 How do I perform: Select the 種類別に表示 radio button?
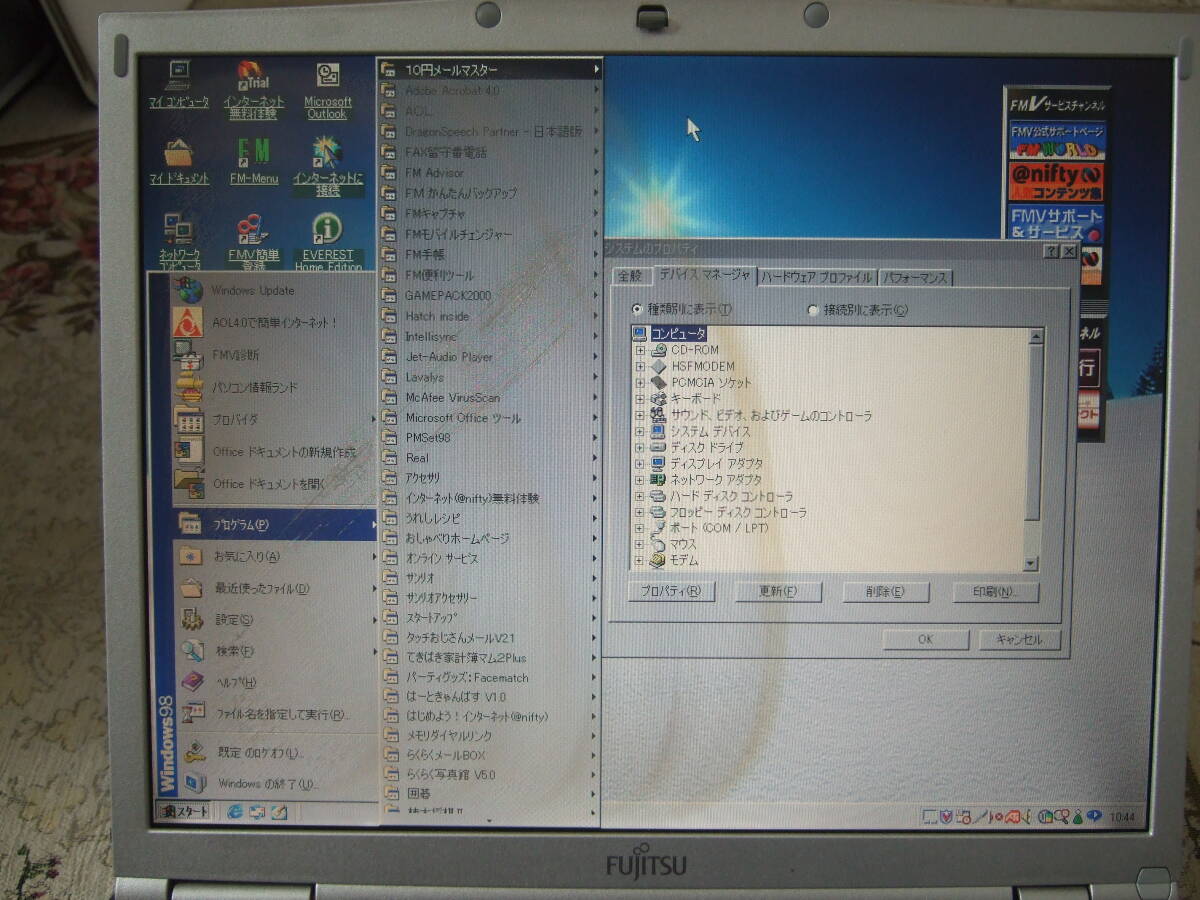pyautogui.click(x=637, y=310)
